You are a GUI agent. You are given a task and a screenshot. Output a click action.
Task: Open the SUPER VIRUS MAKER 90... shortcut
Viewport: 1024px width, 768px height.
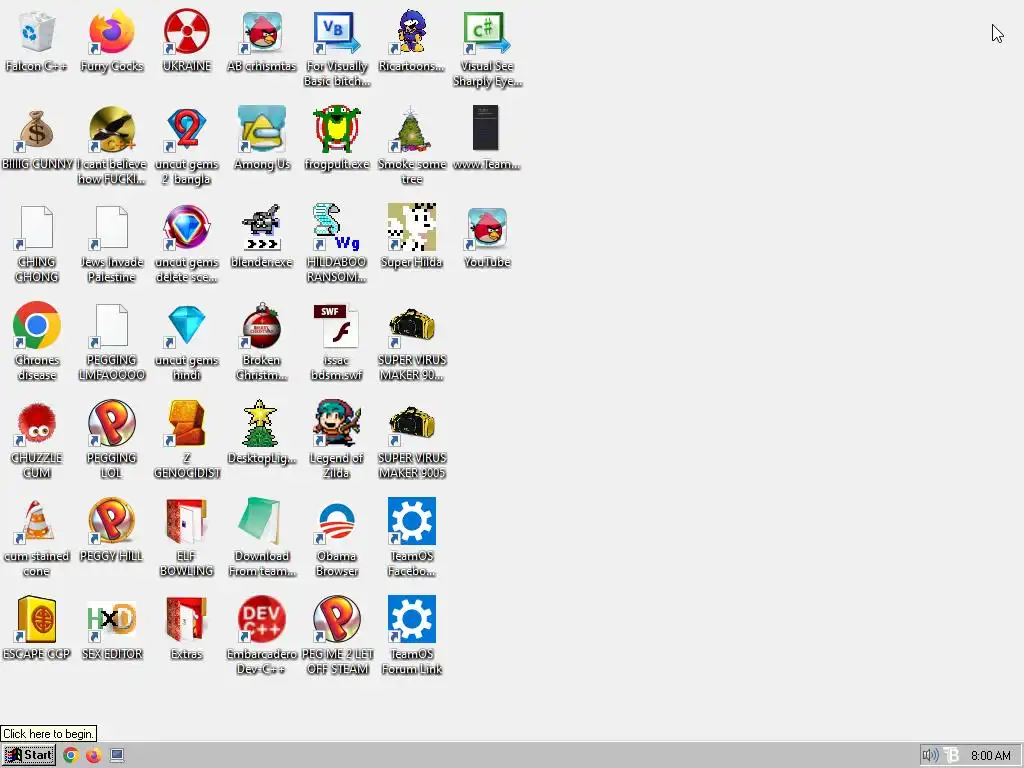412,325
